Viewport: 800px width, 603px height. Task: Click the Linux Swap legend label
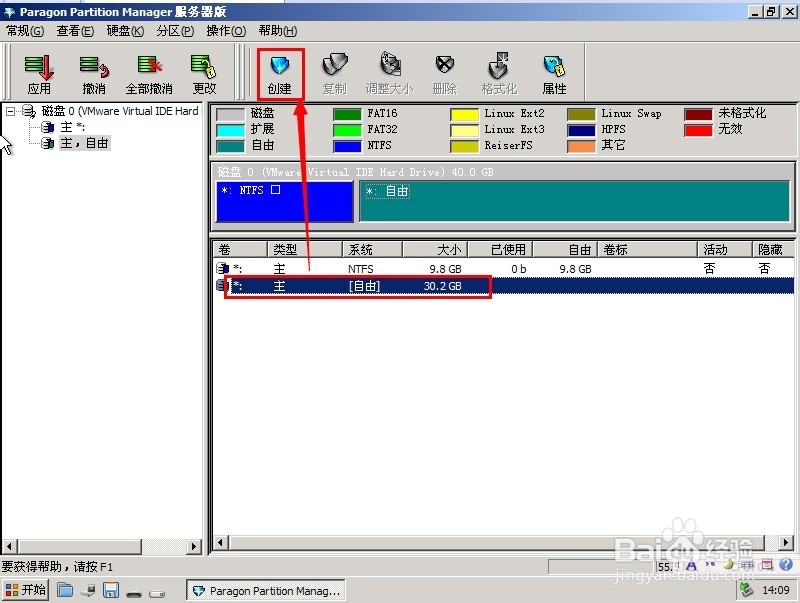631,113
